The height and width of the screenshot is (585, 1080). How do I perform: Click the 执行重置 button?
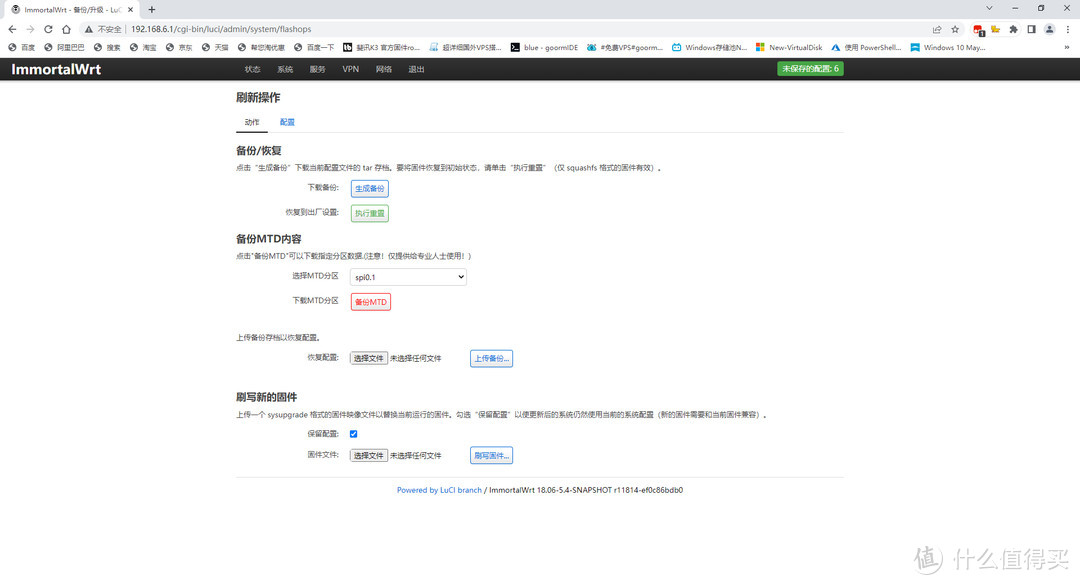[370, 213]
